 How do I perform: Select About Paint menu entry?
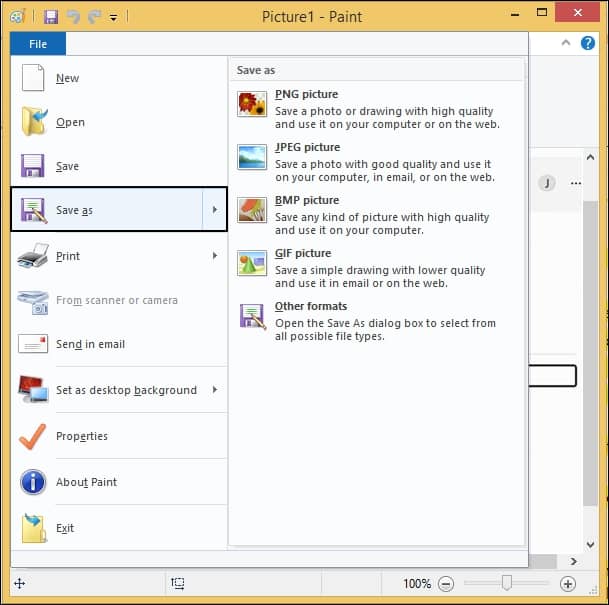point(119,482)
